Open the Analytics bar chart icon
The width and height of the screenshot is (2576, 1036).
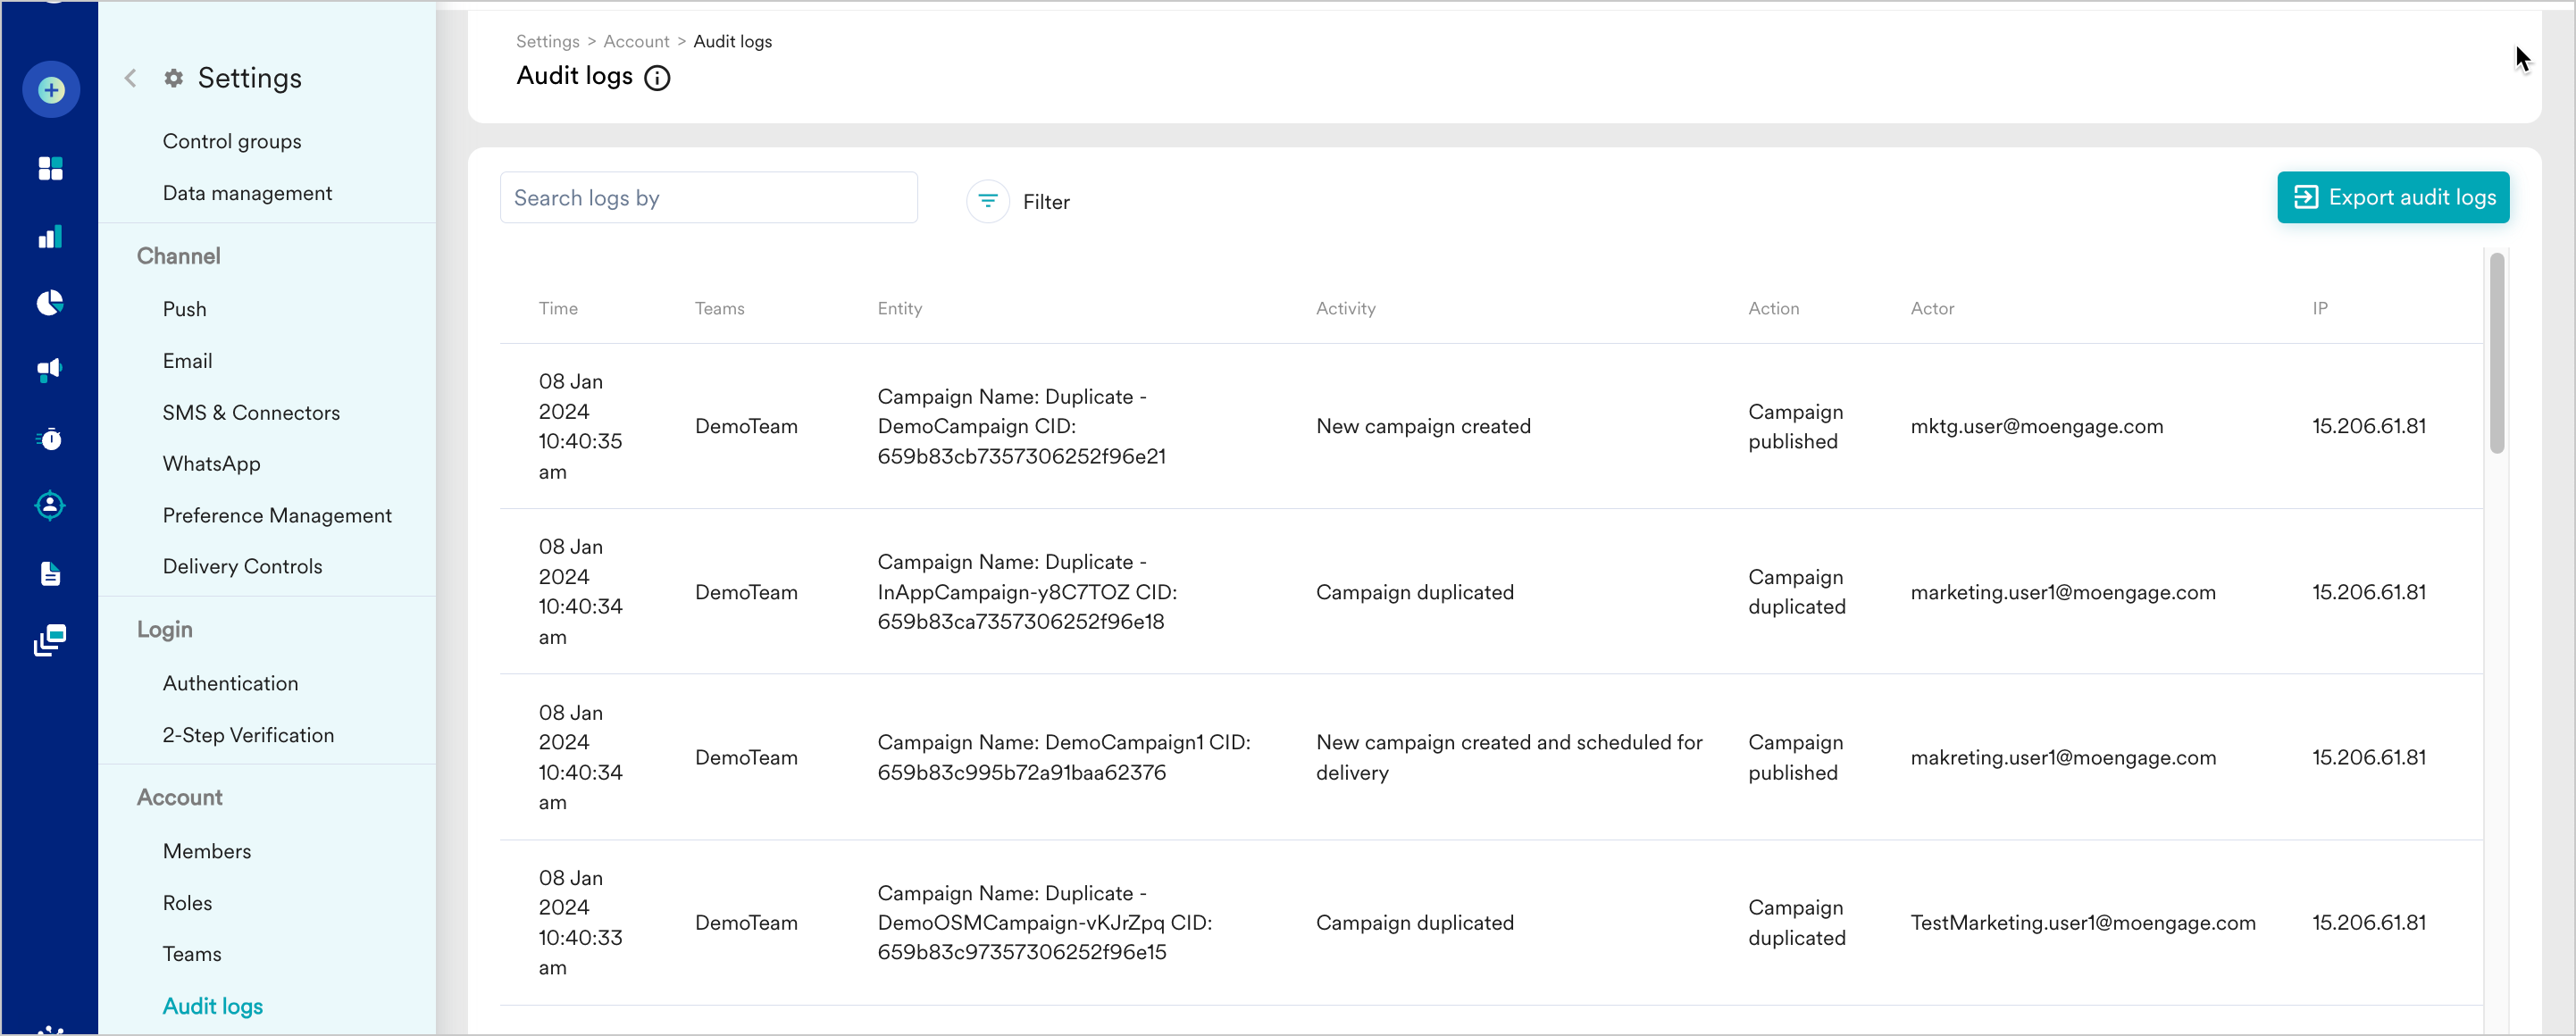pyautogui.click(x=50, y=237)
